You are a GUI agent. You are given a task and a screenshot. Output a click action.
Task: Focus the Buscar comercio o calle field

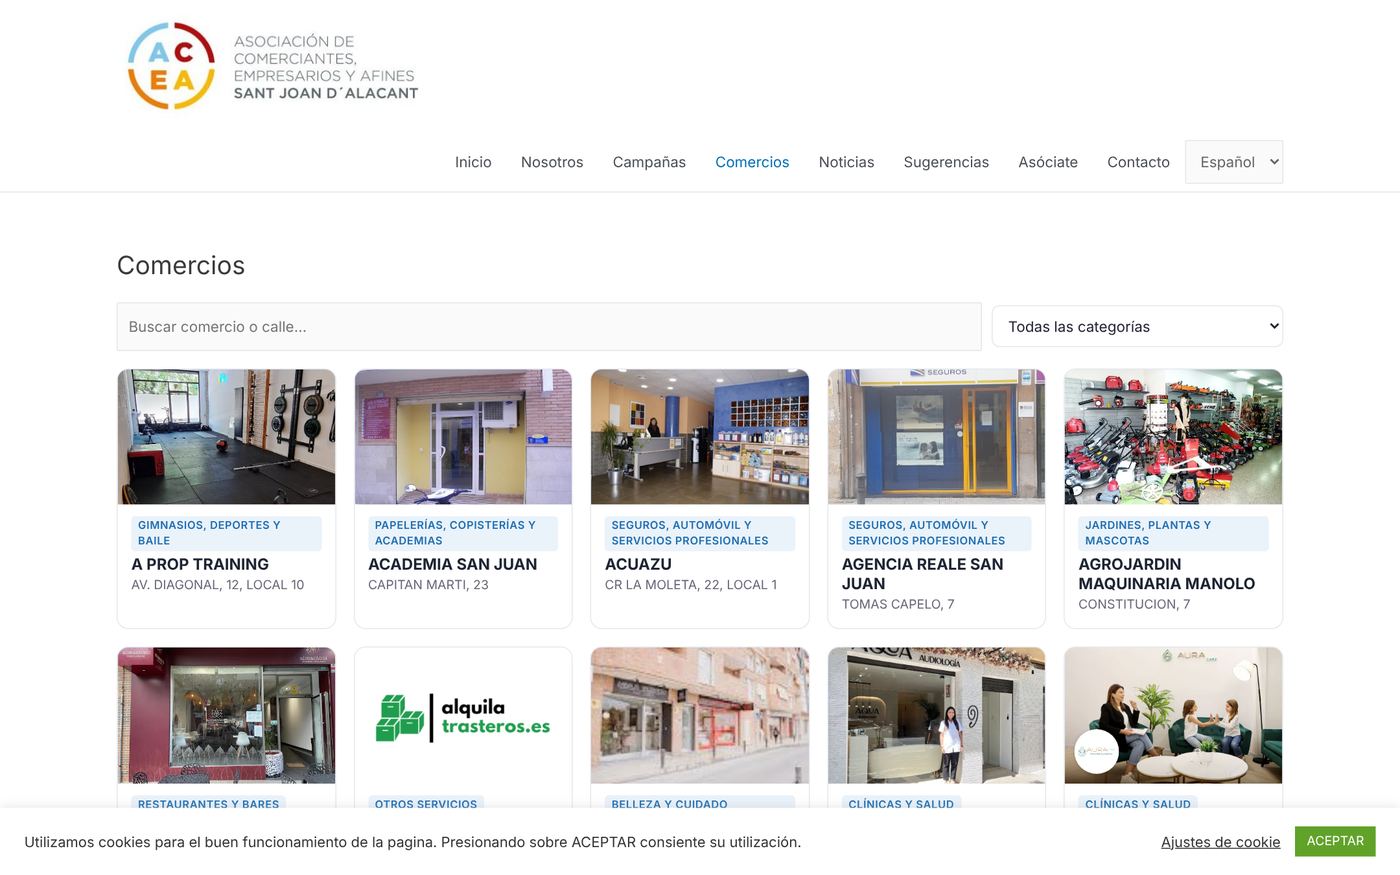click(549, 327)
